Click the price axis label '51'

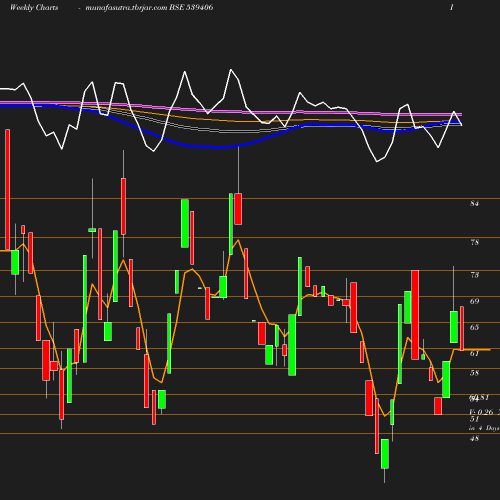(474, 419)
